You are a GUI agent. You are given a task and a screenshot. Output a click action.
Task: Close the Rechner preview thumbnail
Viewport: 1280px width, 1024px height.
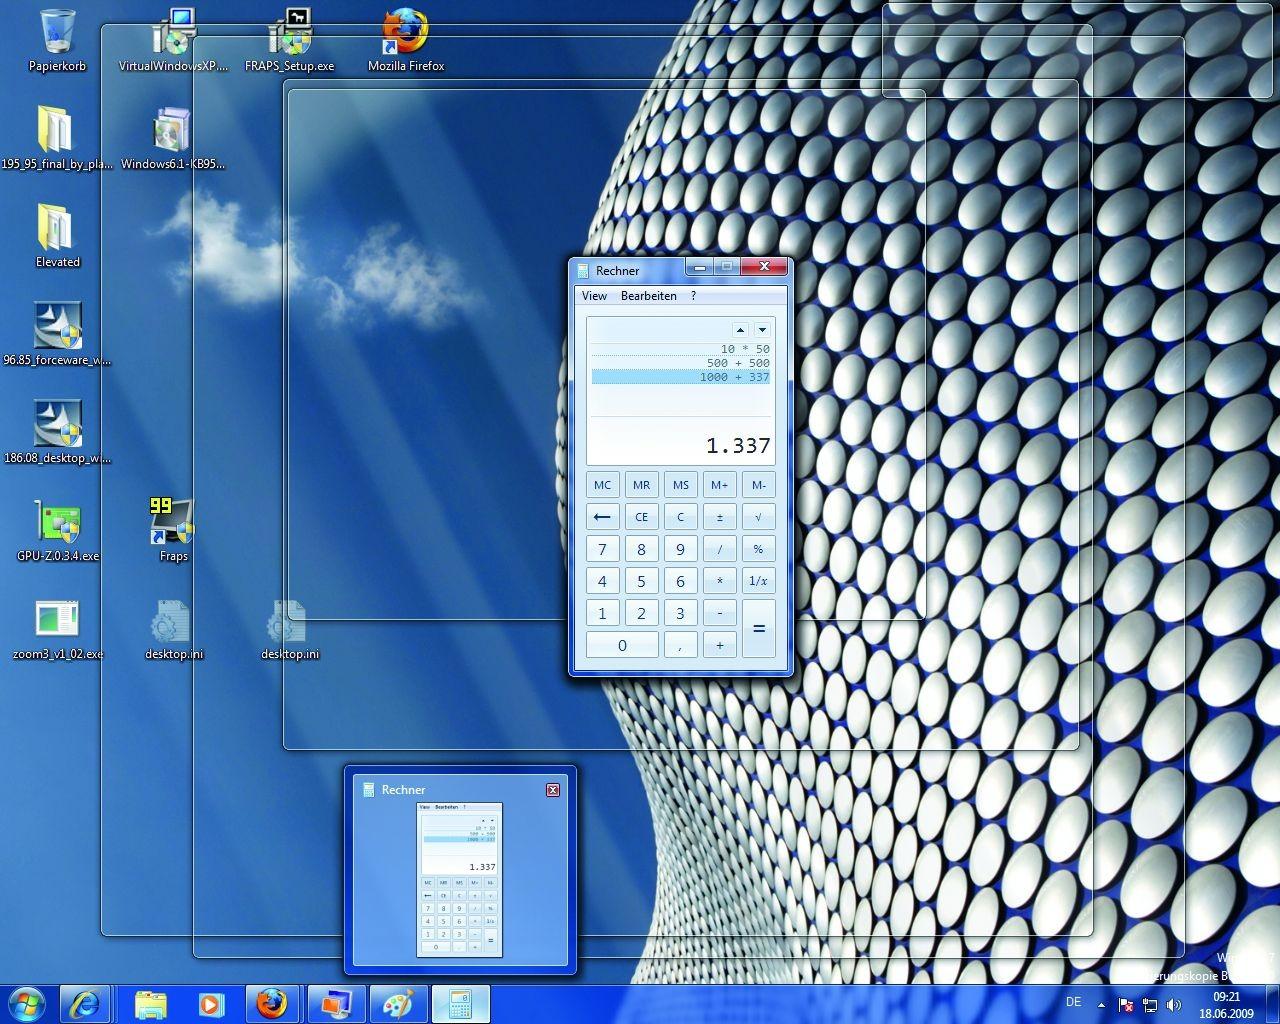[552, 790]
